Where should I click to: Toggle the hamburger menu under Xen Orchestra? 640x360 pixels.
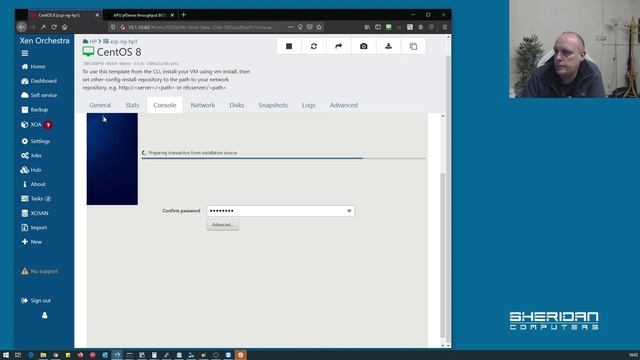pos(25,53)
